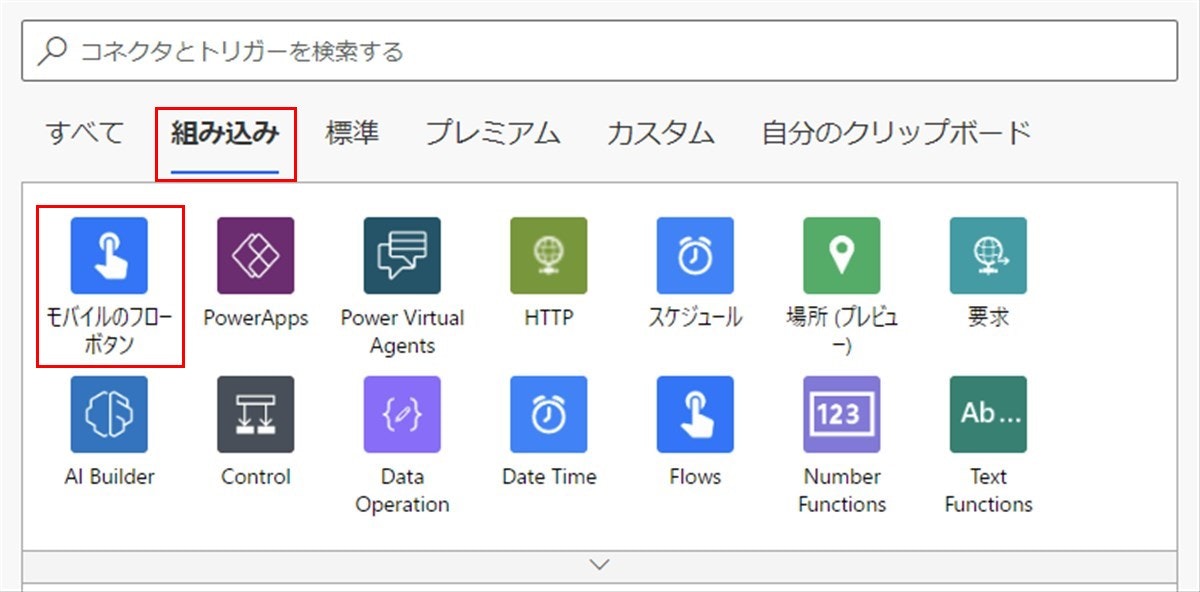The width and height of the screenshot is (1200, 592).
Task: Open the Date Time connector icon
Action: (549, 414)
